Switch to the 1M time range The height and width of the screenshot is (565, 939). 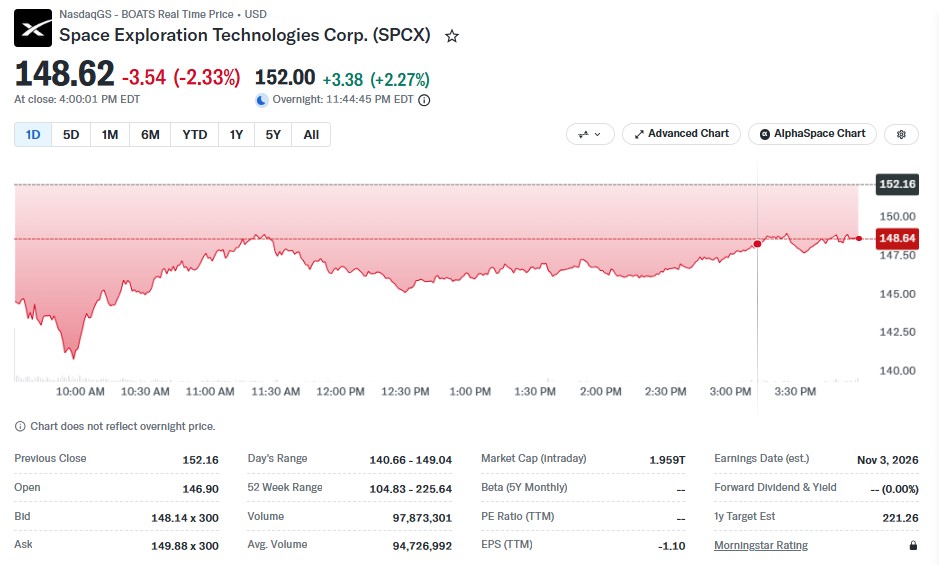[110, 135]
